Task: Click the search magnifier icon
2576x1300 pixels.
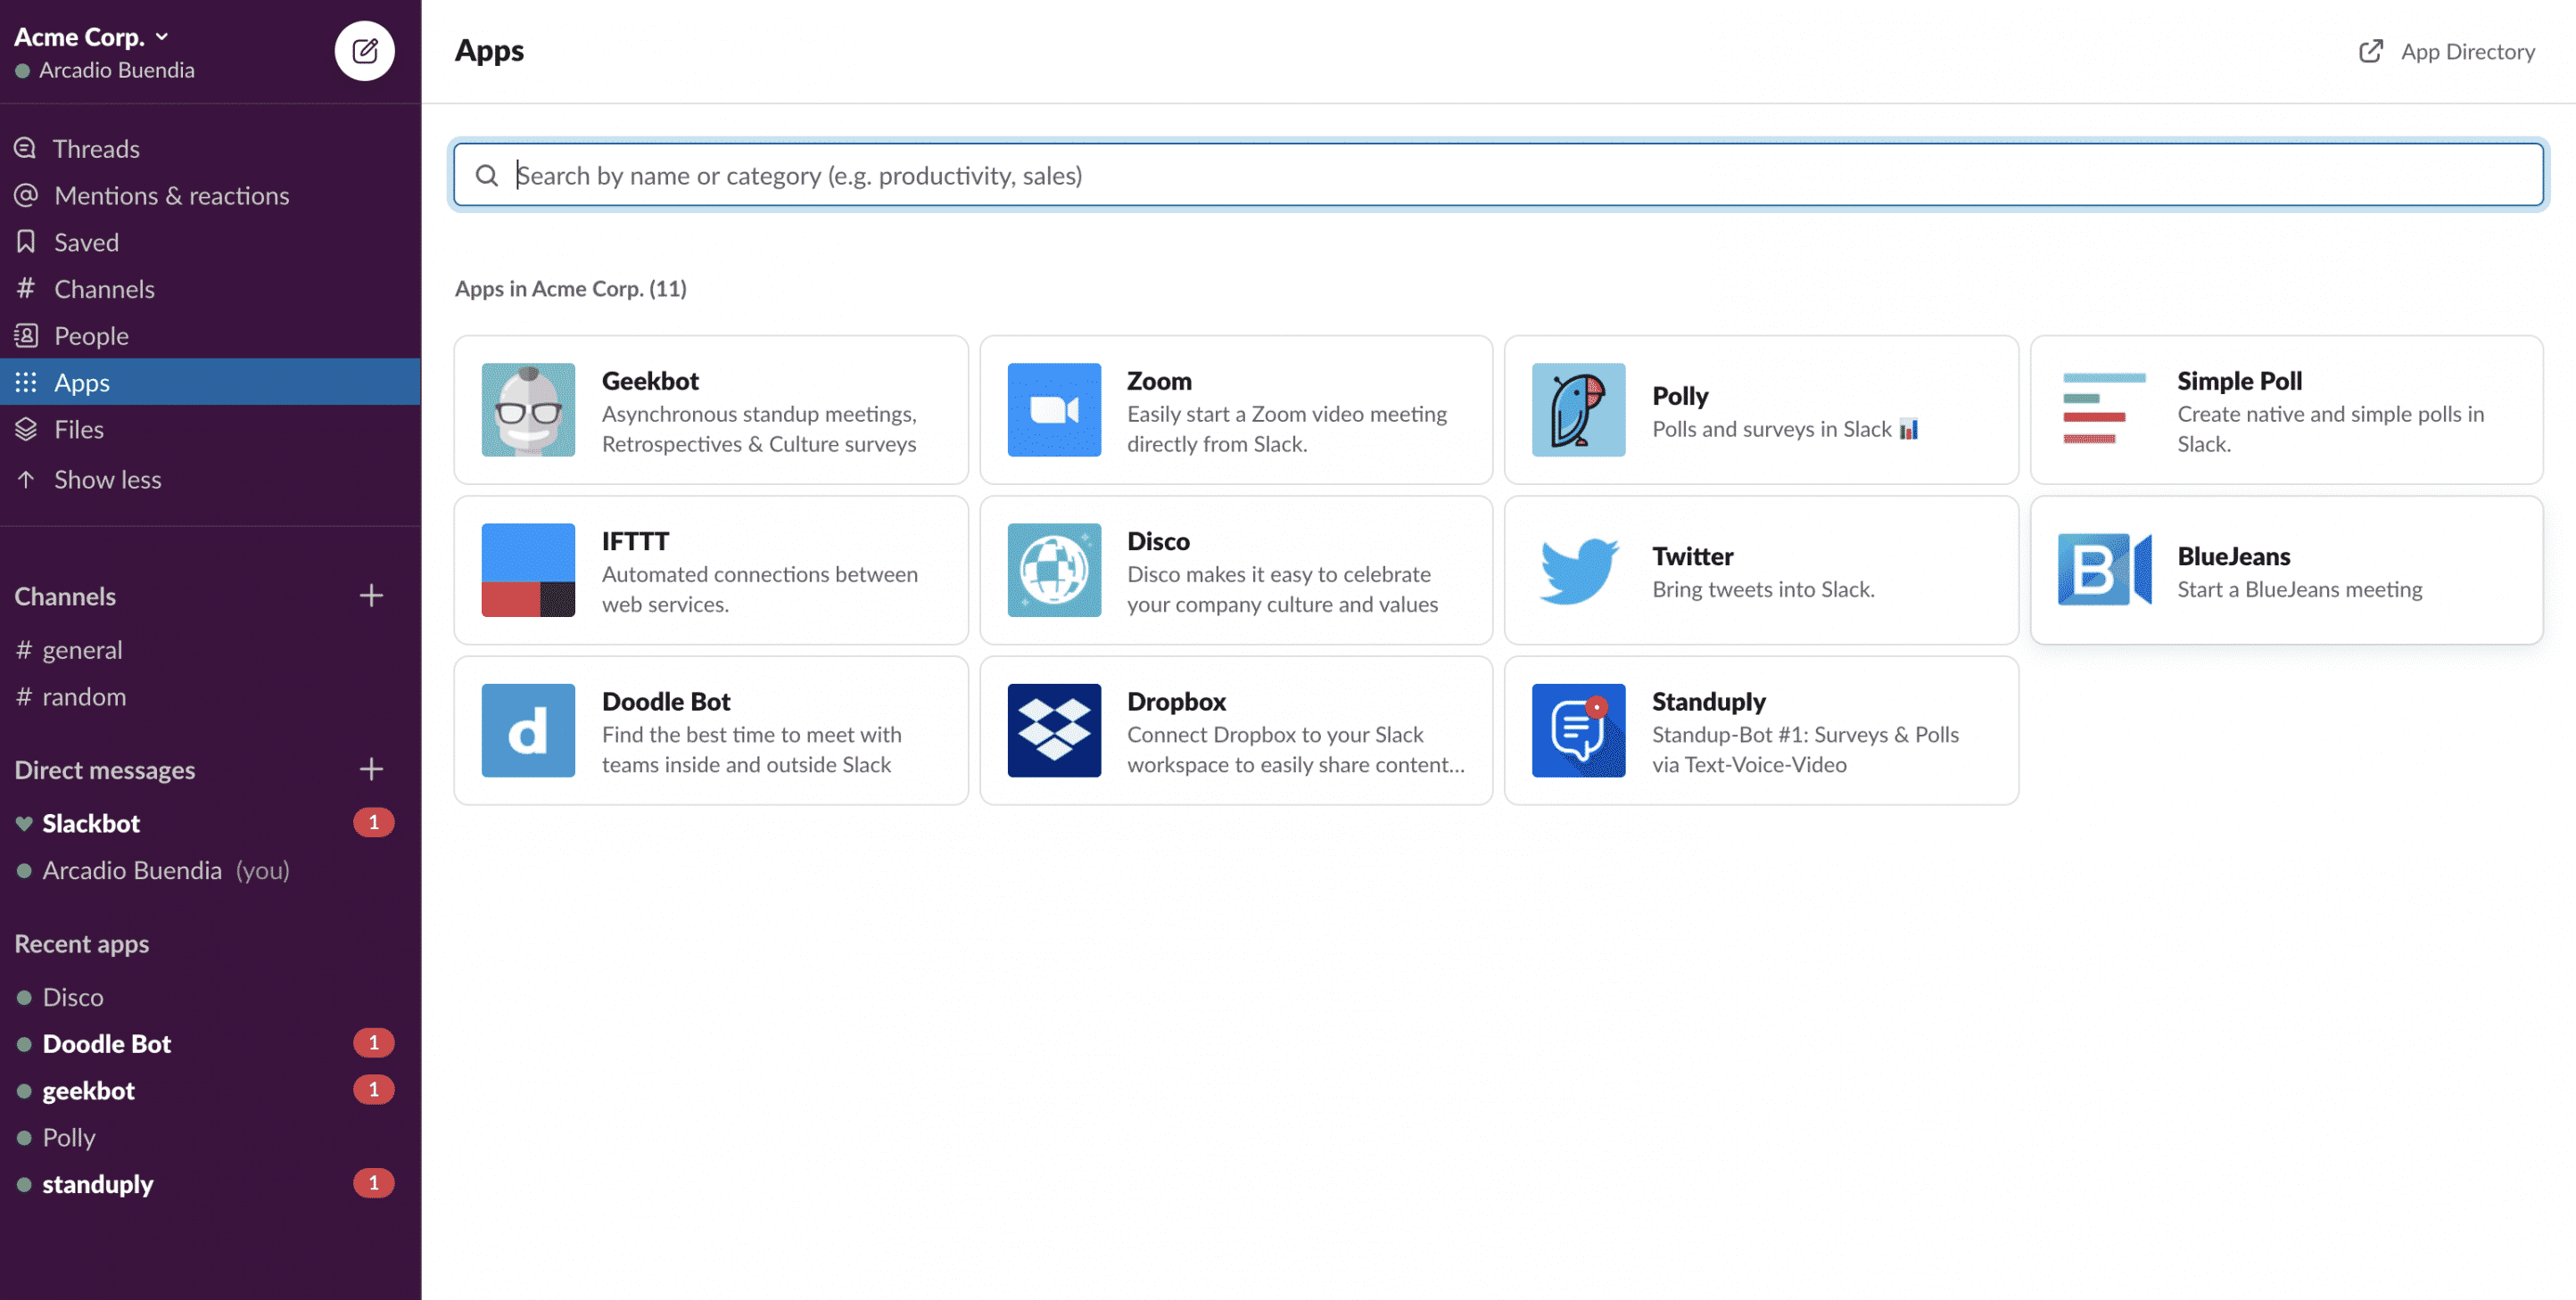Action: (x=486, y=175)
